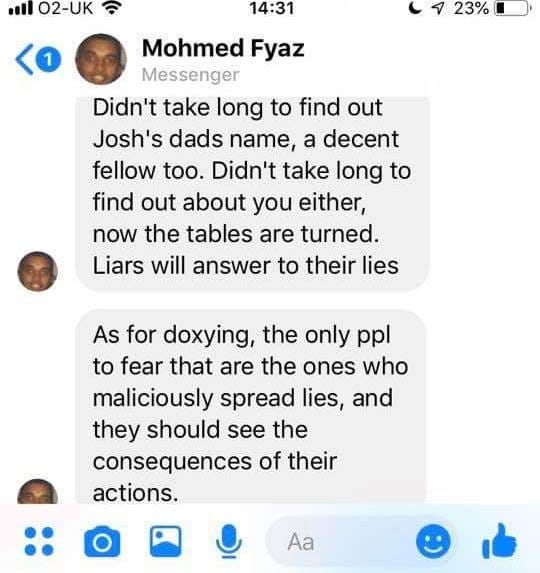Tap the Wi-Fi status icon
Screen dimensions: 540x573
[x=111, y=8]
